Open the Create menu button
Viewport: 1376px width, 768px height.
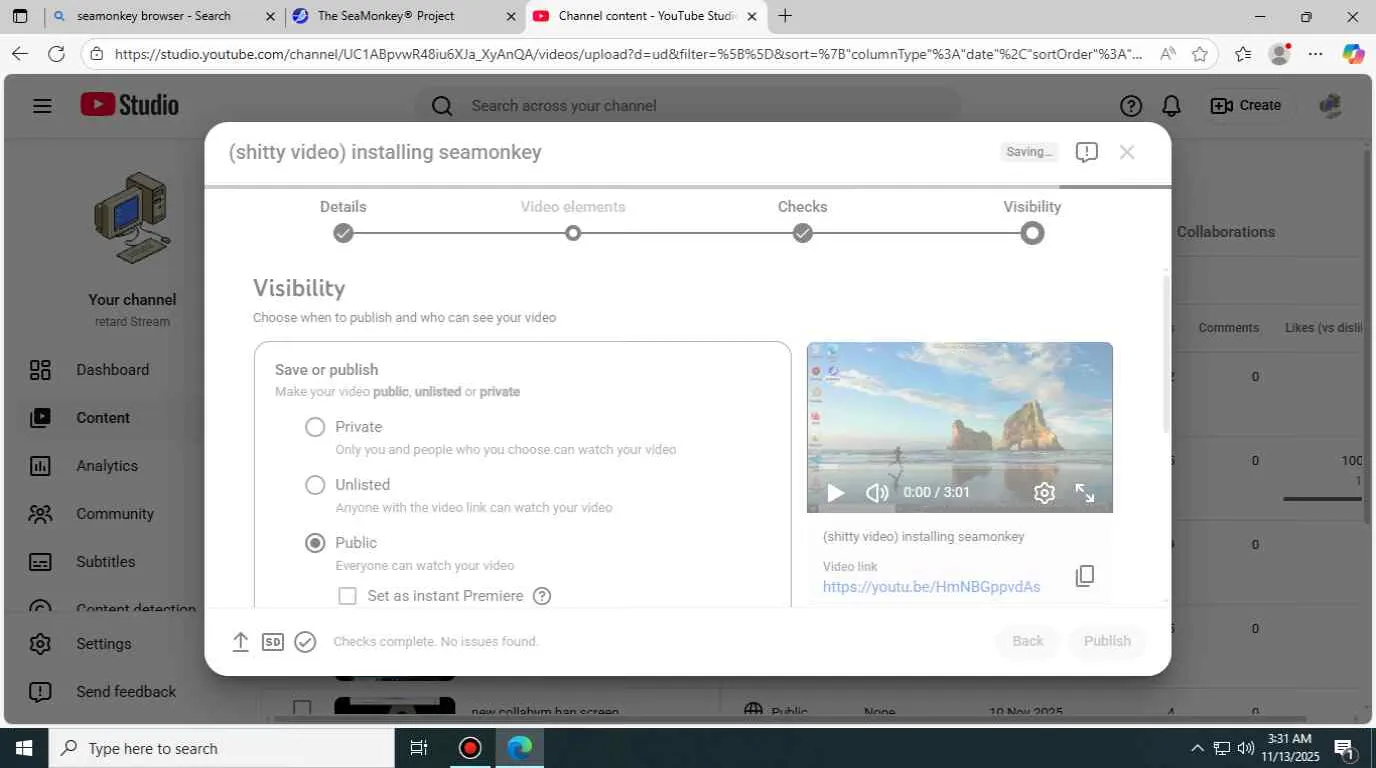tap(1245, 105)
